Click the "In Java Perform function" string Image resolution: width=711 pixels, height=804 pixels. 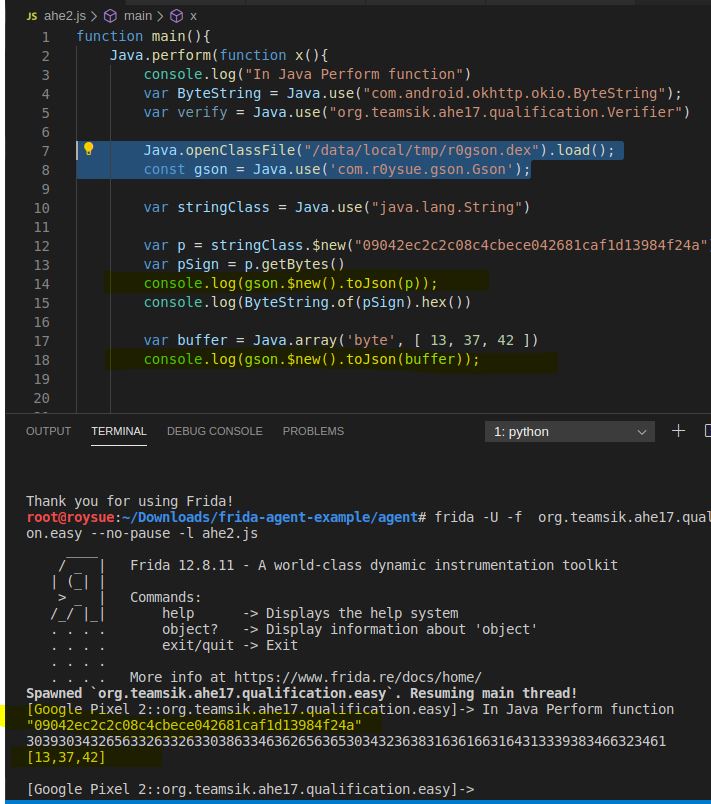click(x=353, y=74)
